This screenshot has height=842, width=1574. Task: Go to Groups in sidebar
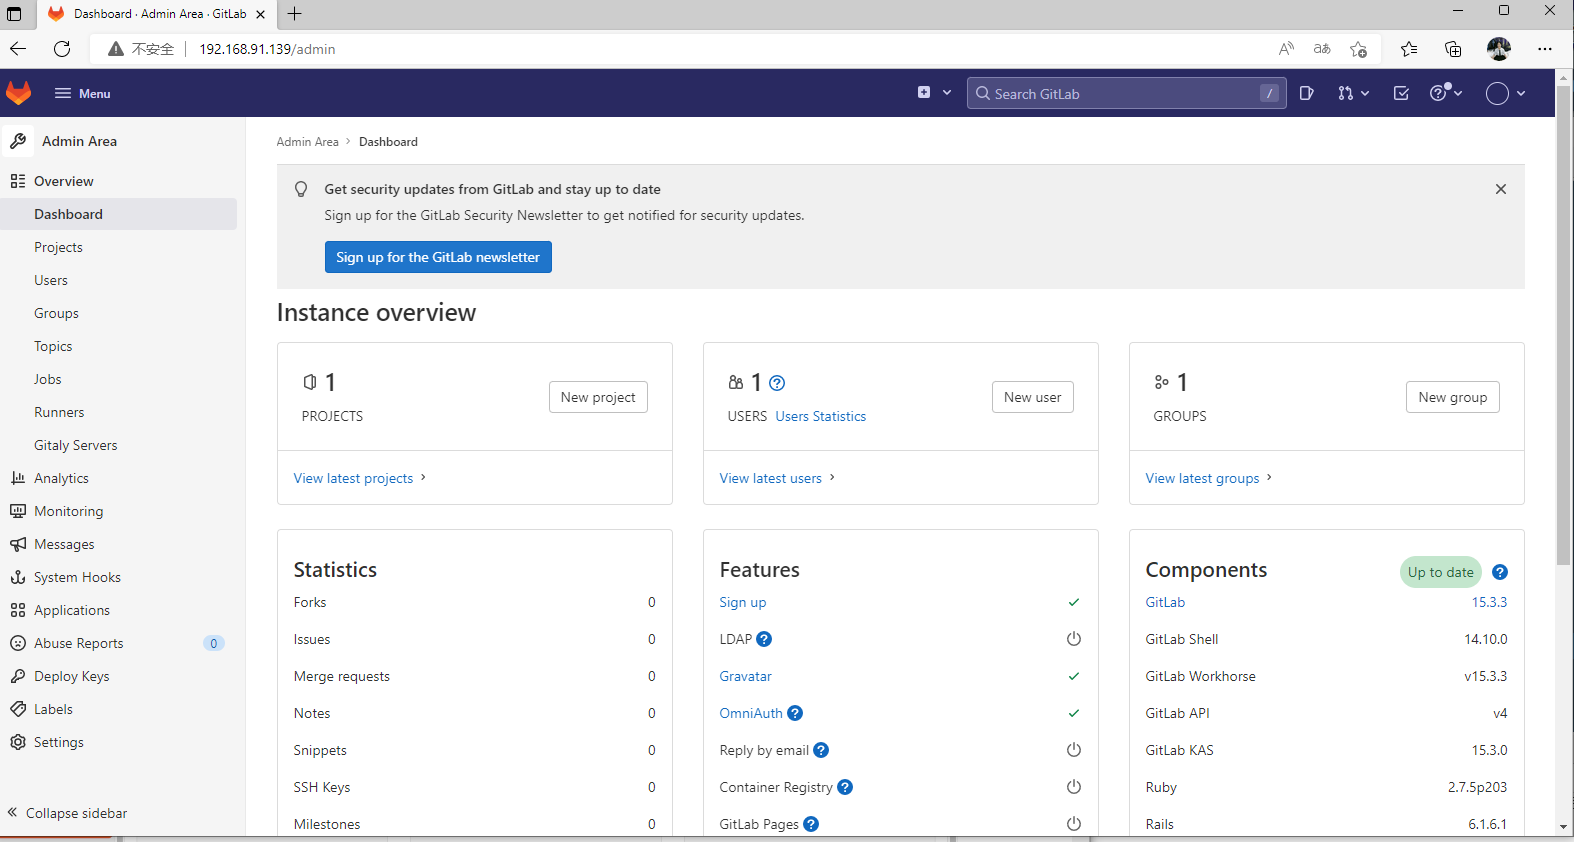pyautogui.click(x=56, y=313)
